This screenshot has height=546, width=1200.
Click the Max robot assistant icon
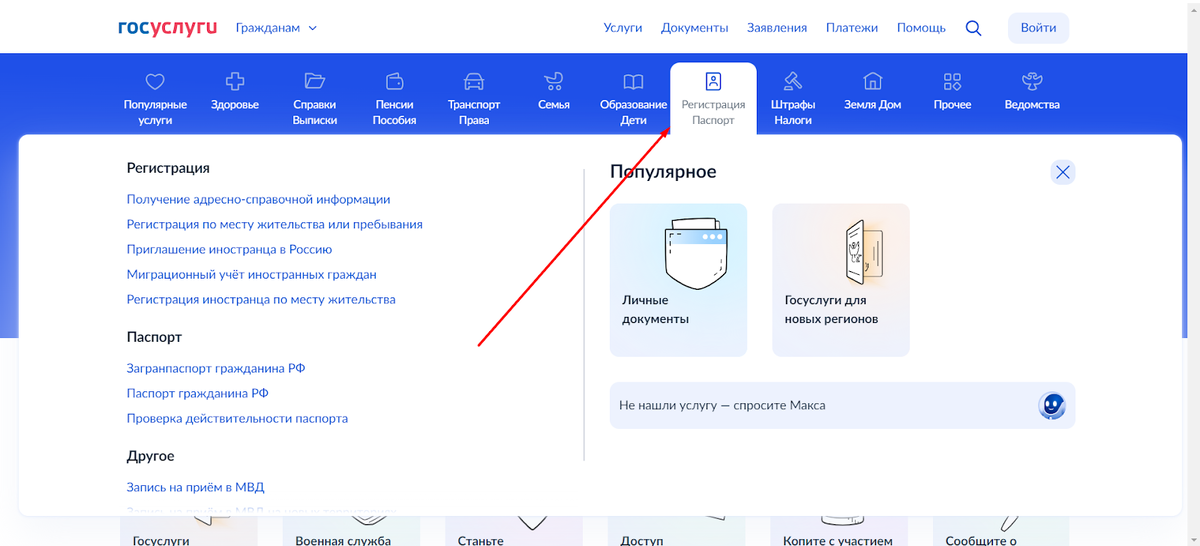click(1052, 405)
